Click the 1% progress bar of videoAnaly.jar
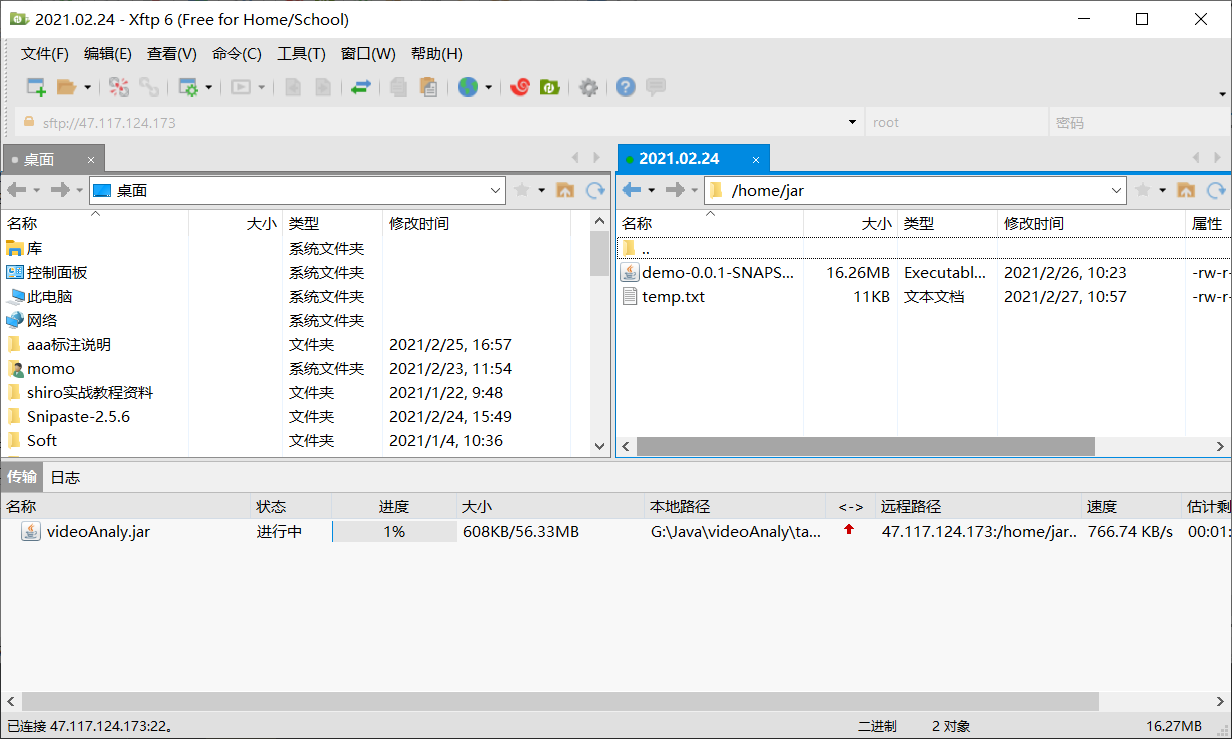Screen dimensions: 1232x739 click(394, 532)
